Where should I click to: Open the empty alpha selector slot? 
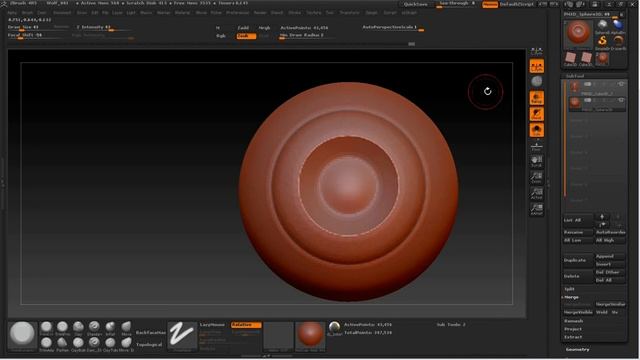278,336
